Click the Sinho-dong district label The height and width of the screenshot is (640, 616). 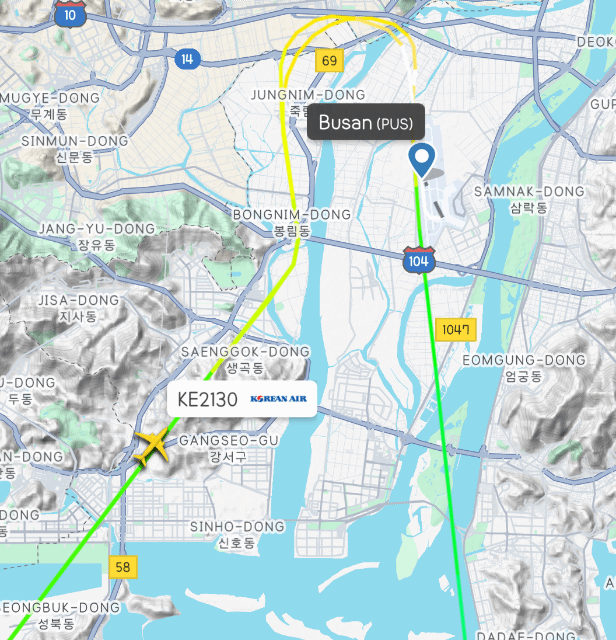click(x=237, y=534)
